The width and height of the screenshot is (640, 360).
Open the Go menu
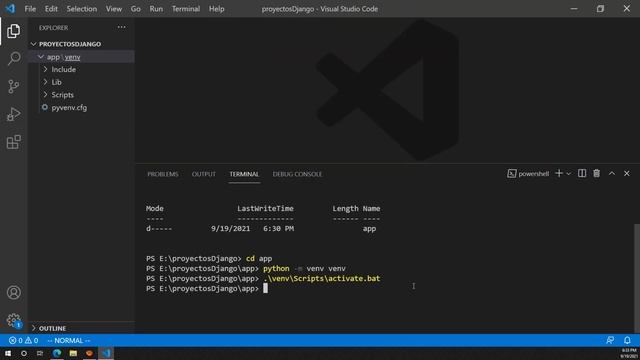point(136,9)
